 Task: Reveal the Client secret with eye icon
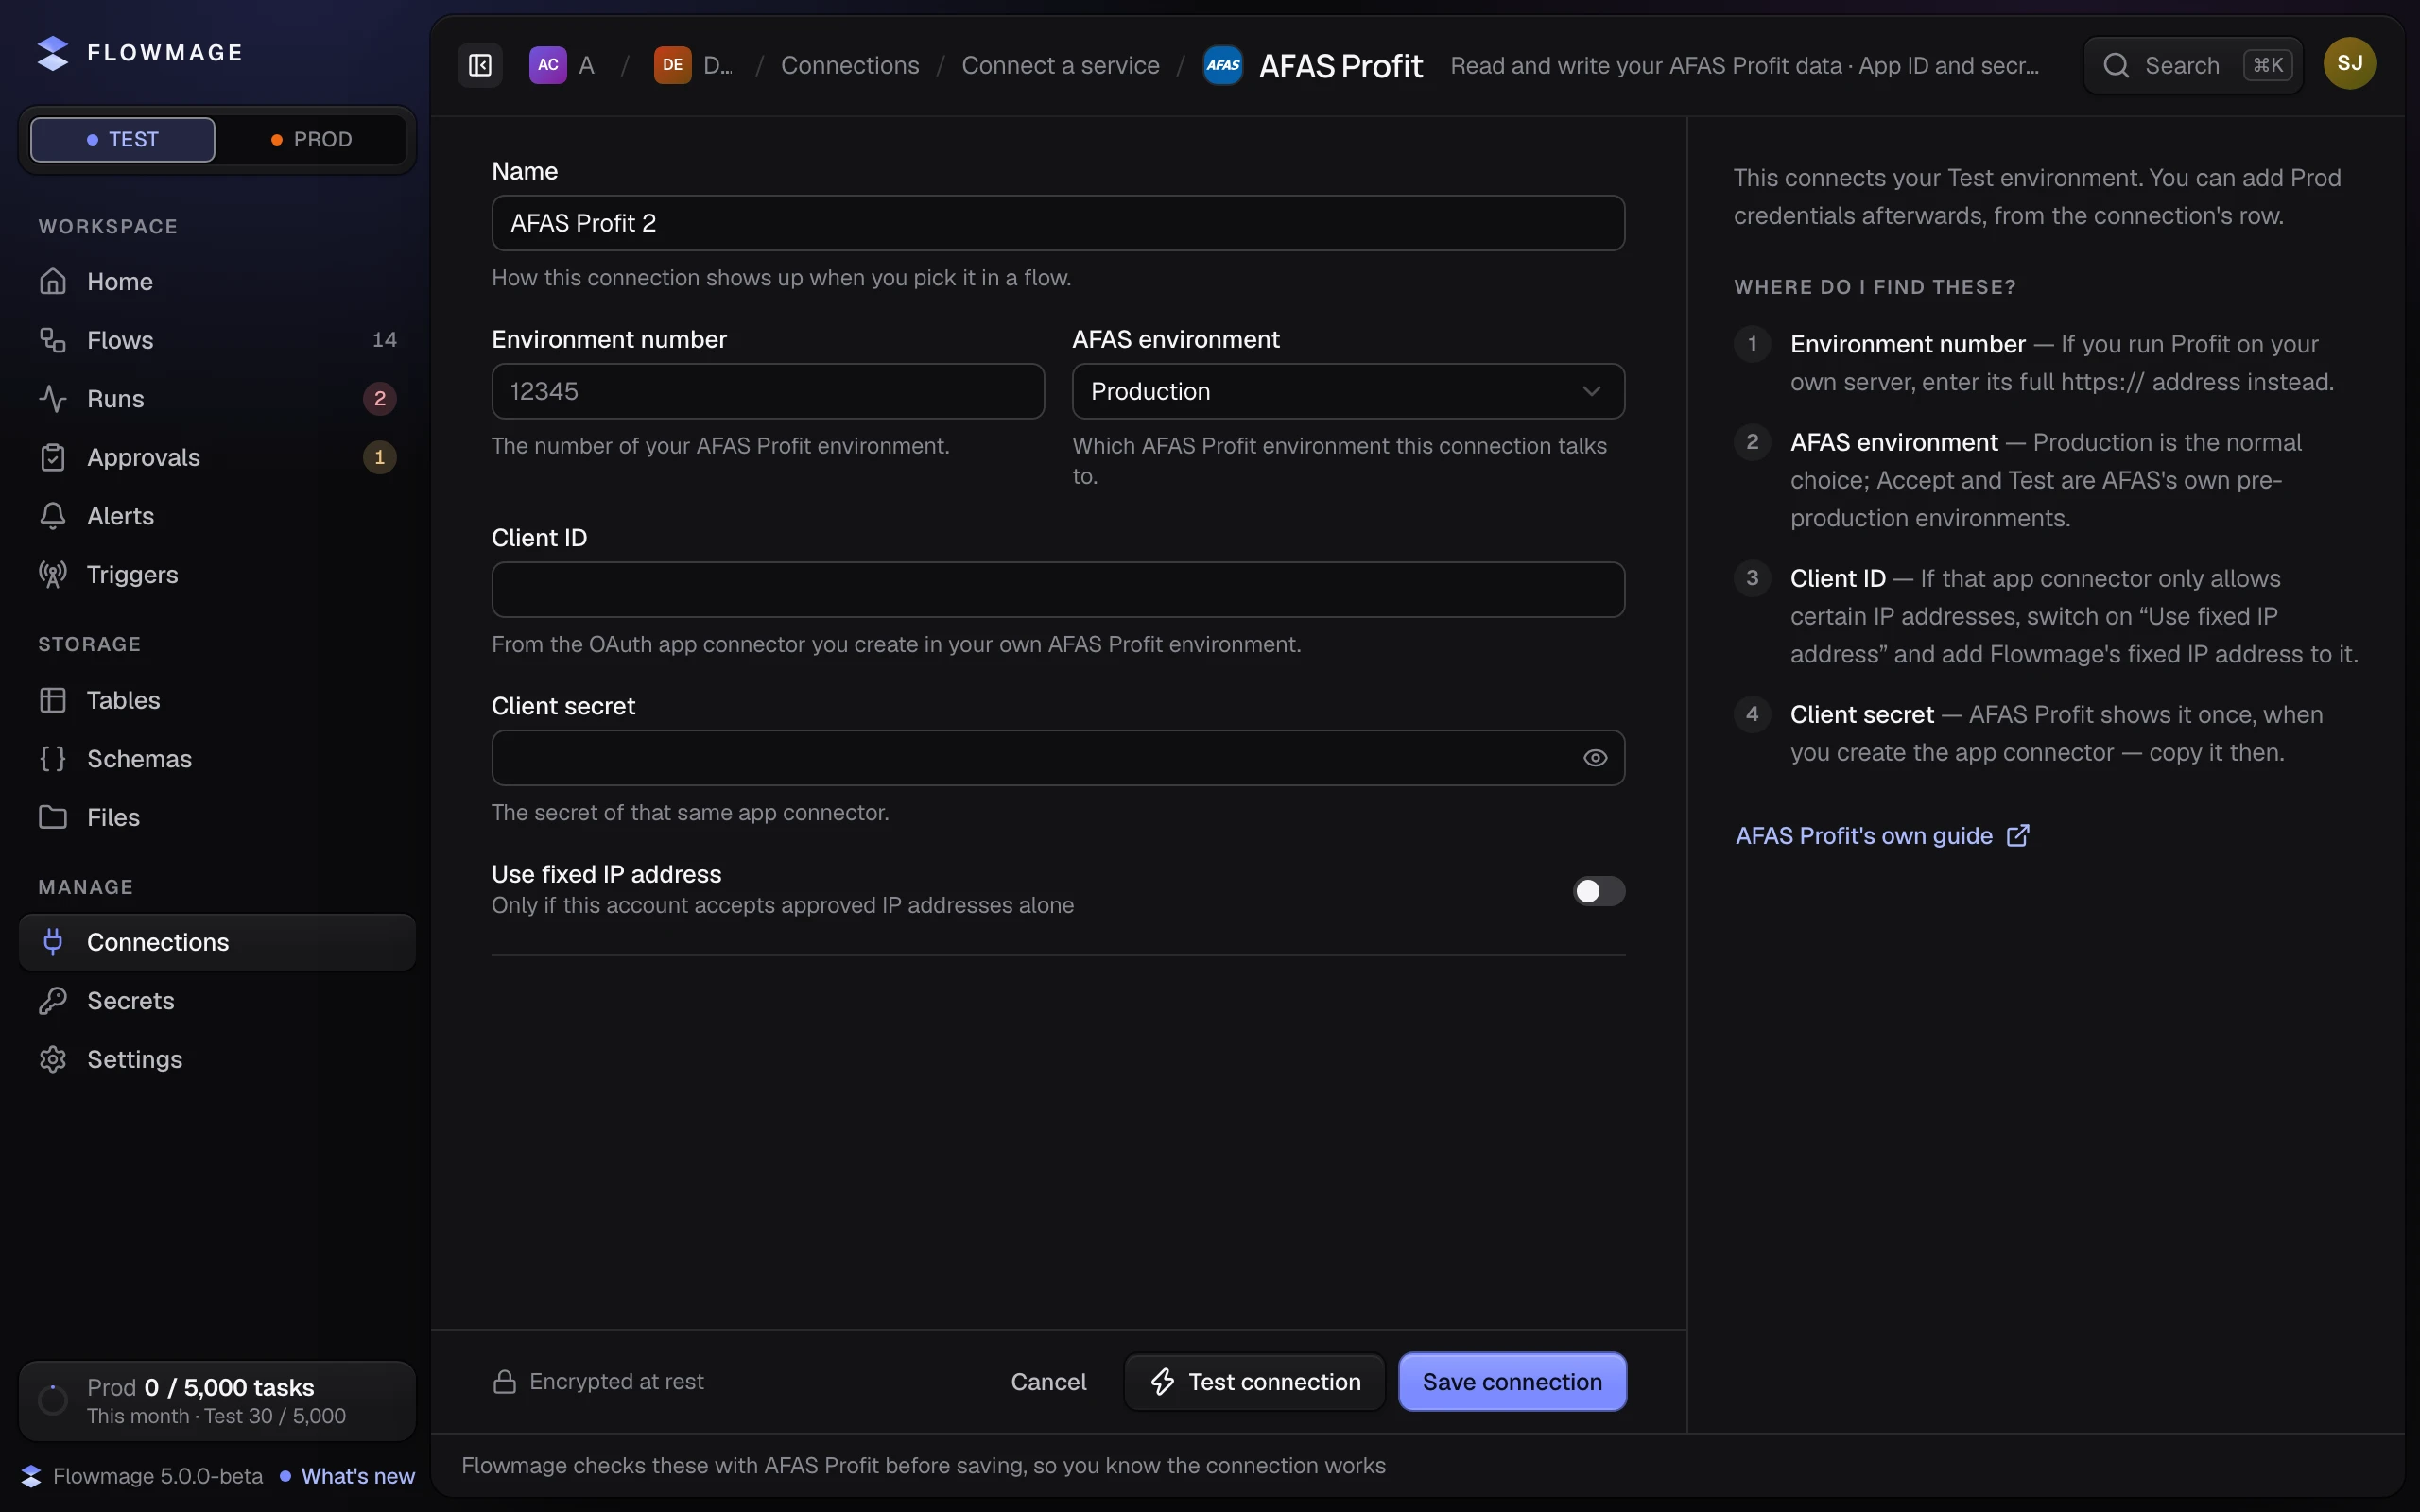pos(1595,758)
